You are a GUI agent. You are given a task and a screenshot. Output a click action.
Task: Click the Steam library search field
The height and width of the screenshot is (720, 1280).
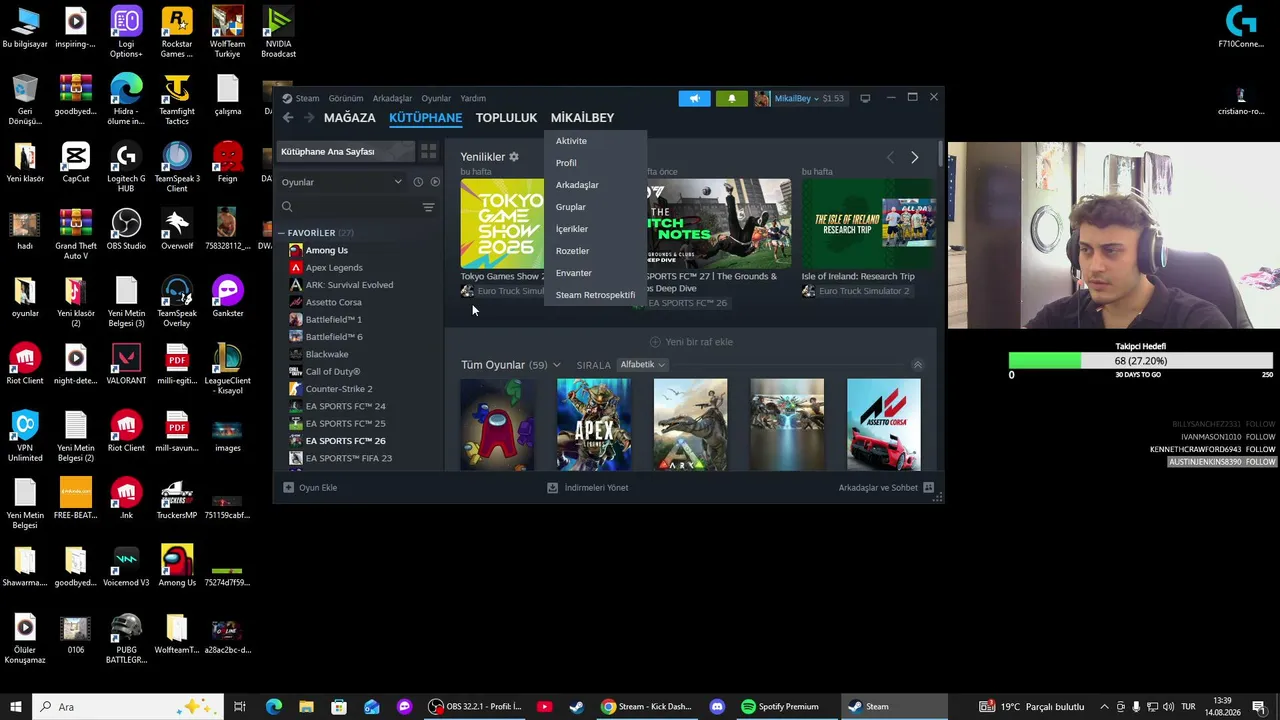click(350, 207)
